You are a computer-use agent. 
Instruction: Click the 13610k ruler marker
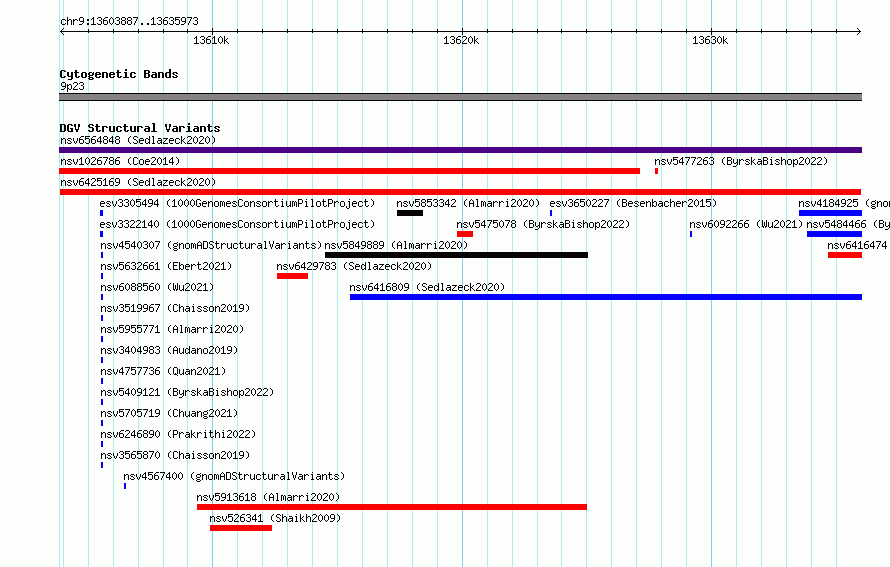point(211,40)
